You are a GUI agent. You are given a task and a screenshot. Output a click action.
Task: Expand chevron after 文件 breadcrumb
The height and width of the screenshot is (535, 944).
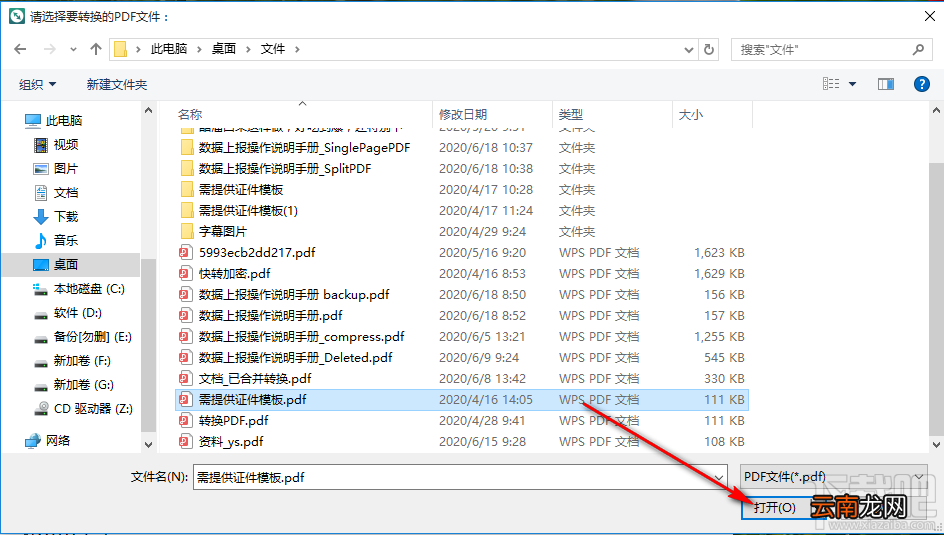pyautogui.click(x=297, y=49)
